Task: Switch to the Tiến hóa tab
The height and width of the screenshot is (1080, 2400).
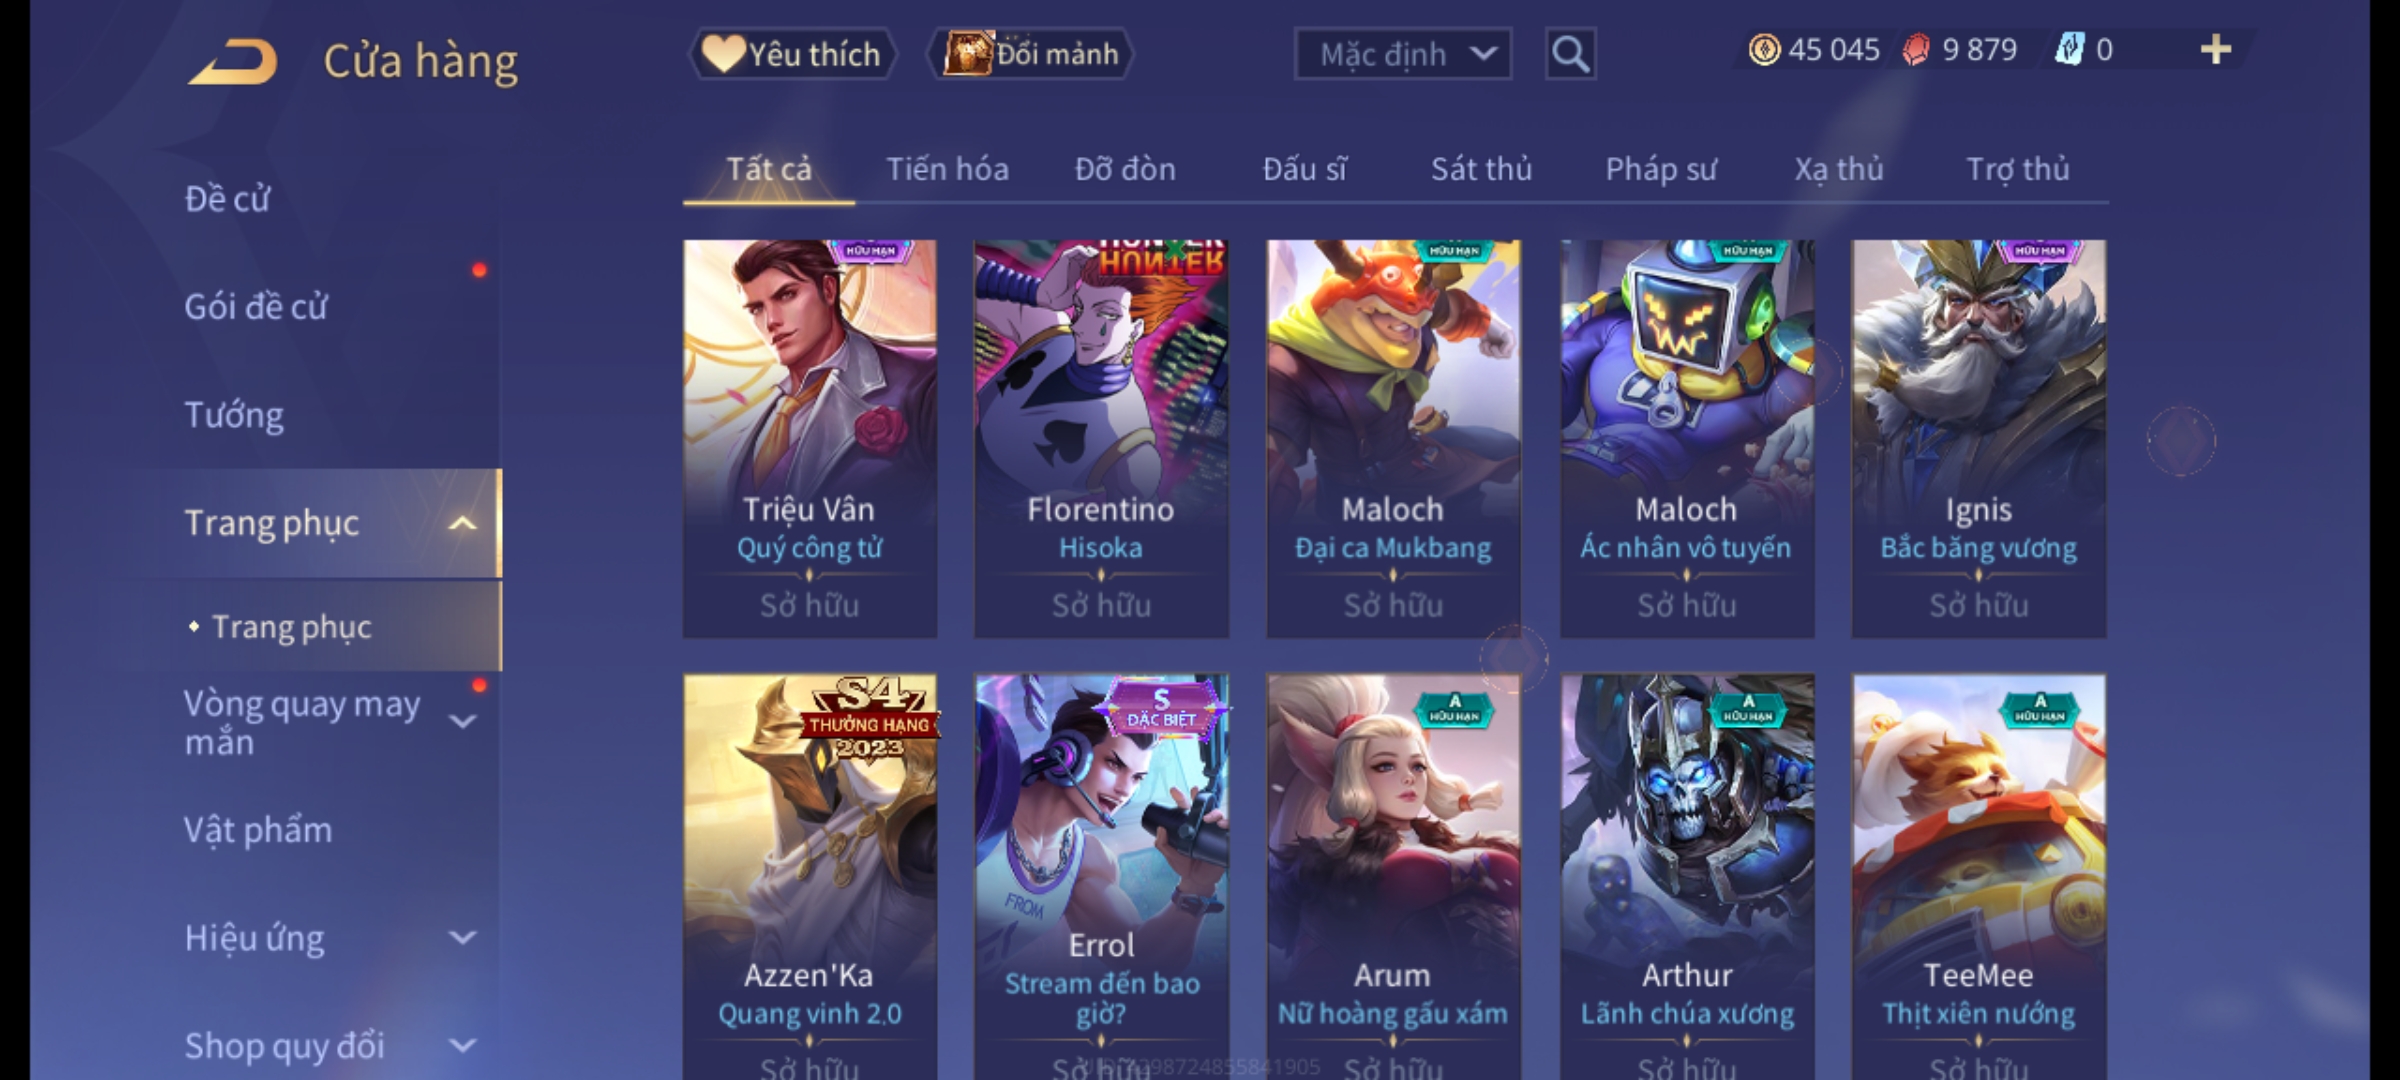Action: pos(947,169)
